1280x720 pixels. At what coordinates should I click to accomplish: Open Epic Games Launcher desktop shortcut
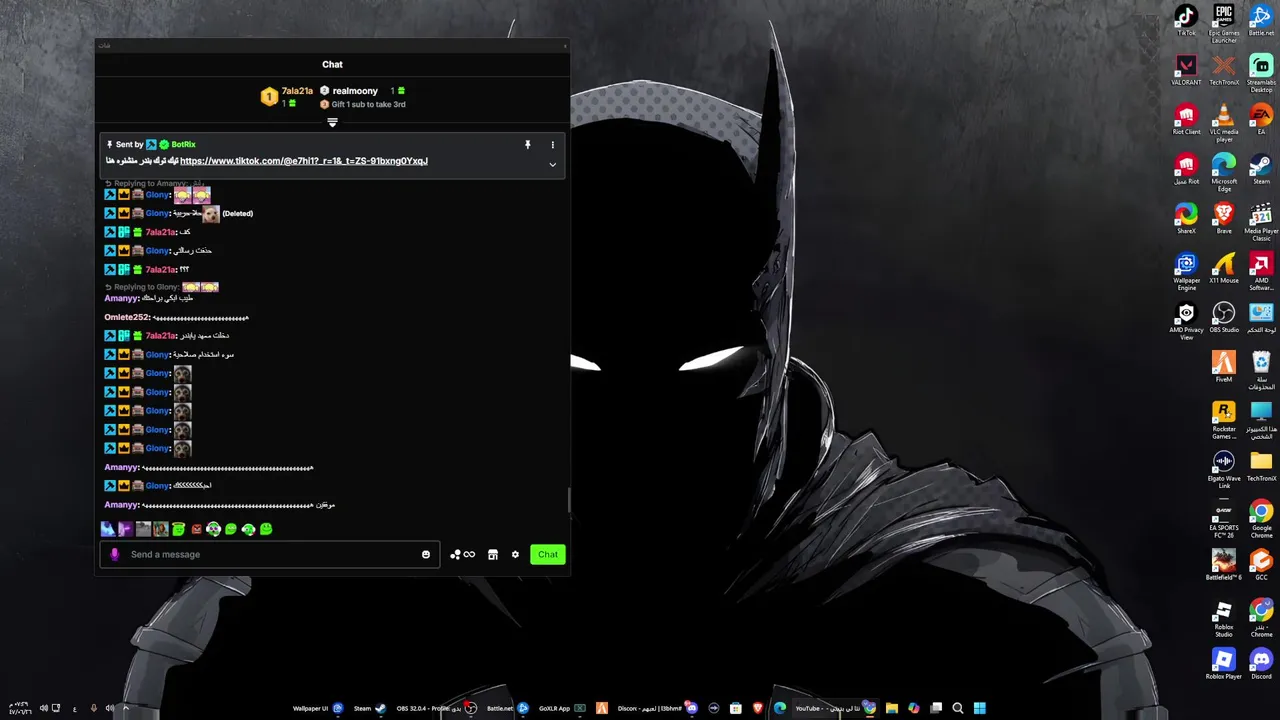pos(1224,24)
